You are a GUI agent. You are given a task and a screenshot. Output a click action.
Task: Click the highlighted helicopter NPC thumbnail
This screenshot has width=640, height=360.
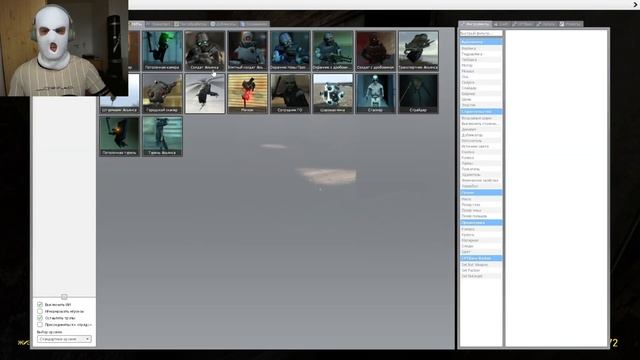click(x=205, y=93)
